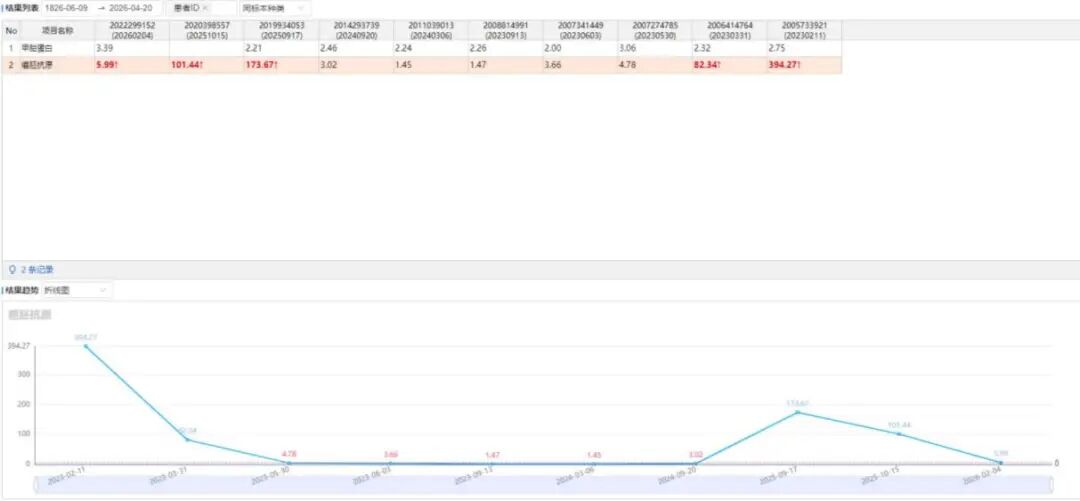Click the start date field 1826-06-09
The image size is (1080, 501).
(x=66, y=8)
